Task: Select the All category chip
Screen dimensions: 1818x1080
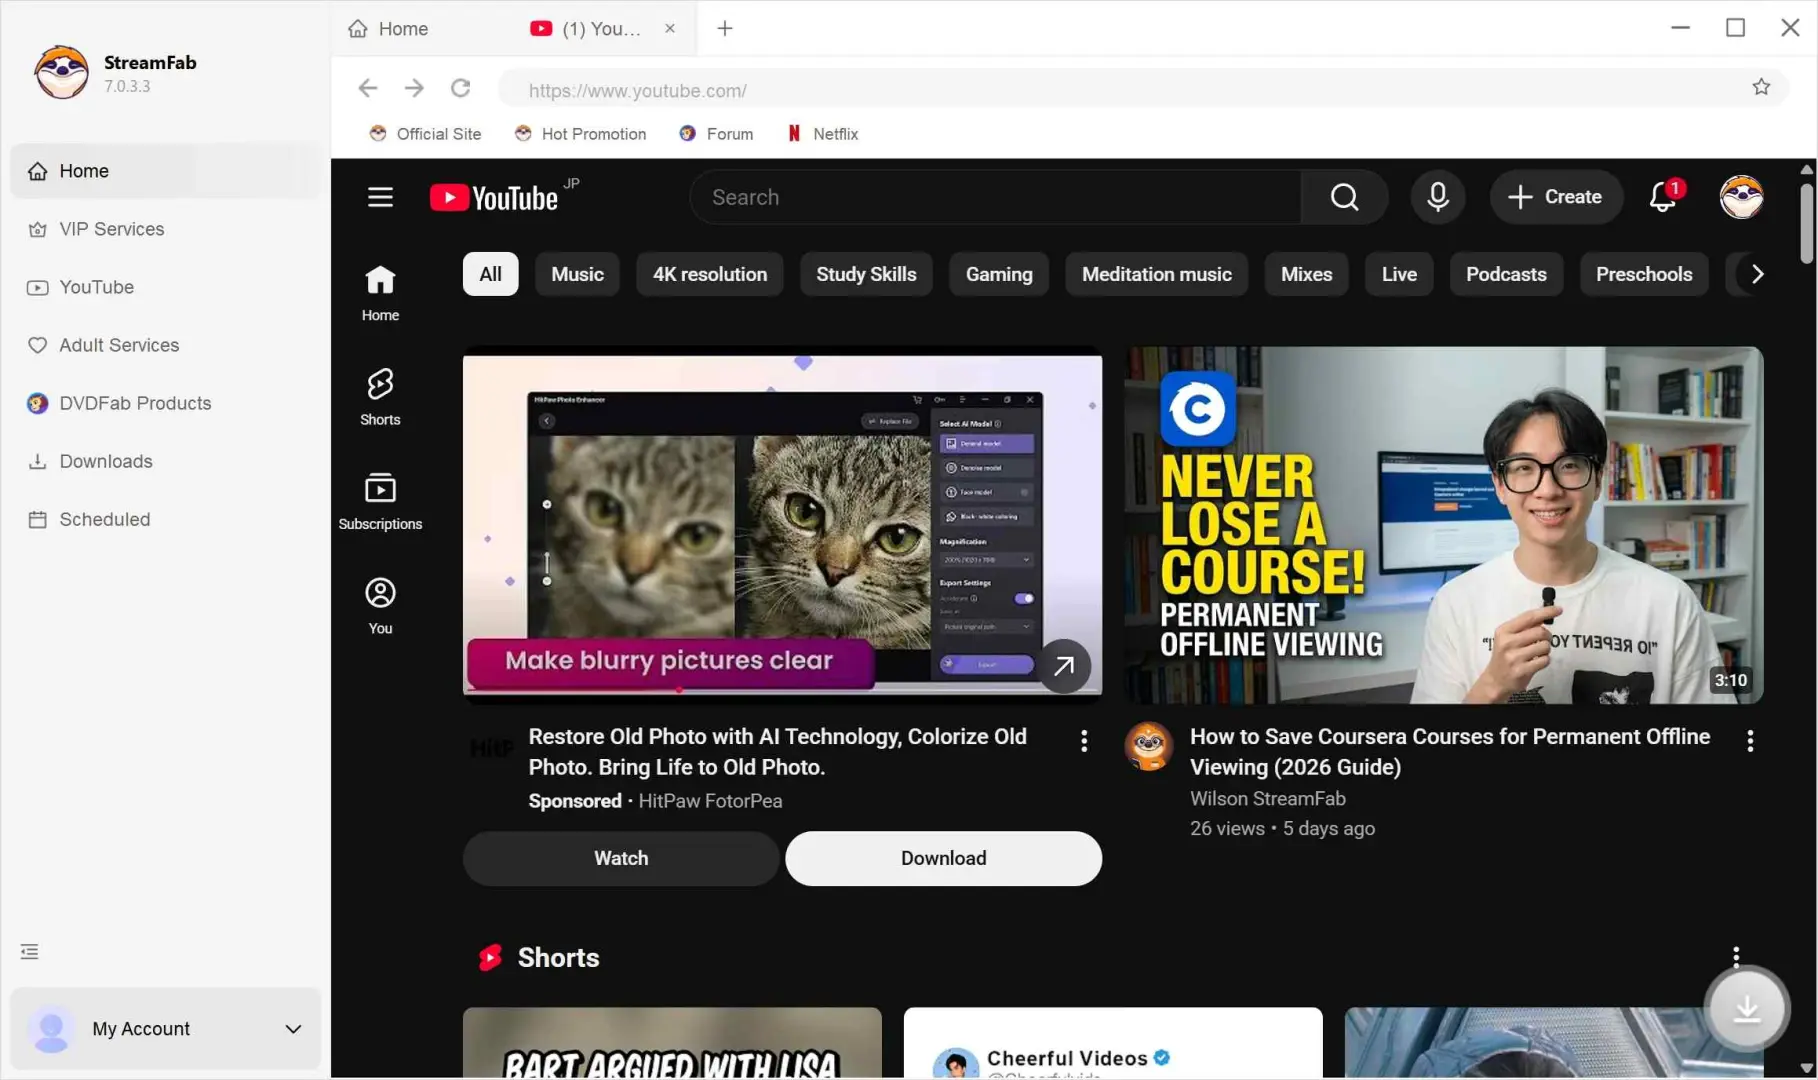Action: click(490, 274)
